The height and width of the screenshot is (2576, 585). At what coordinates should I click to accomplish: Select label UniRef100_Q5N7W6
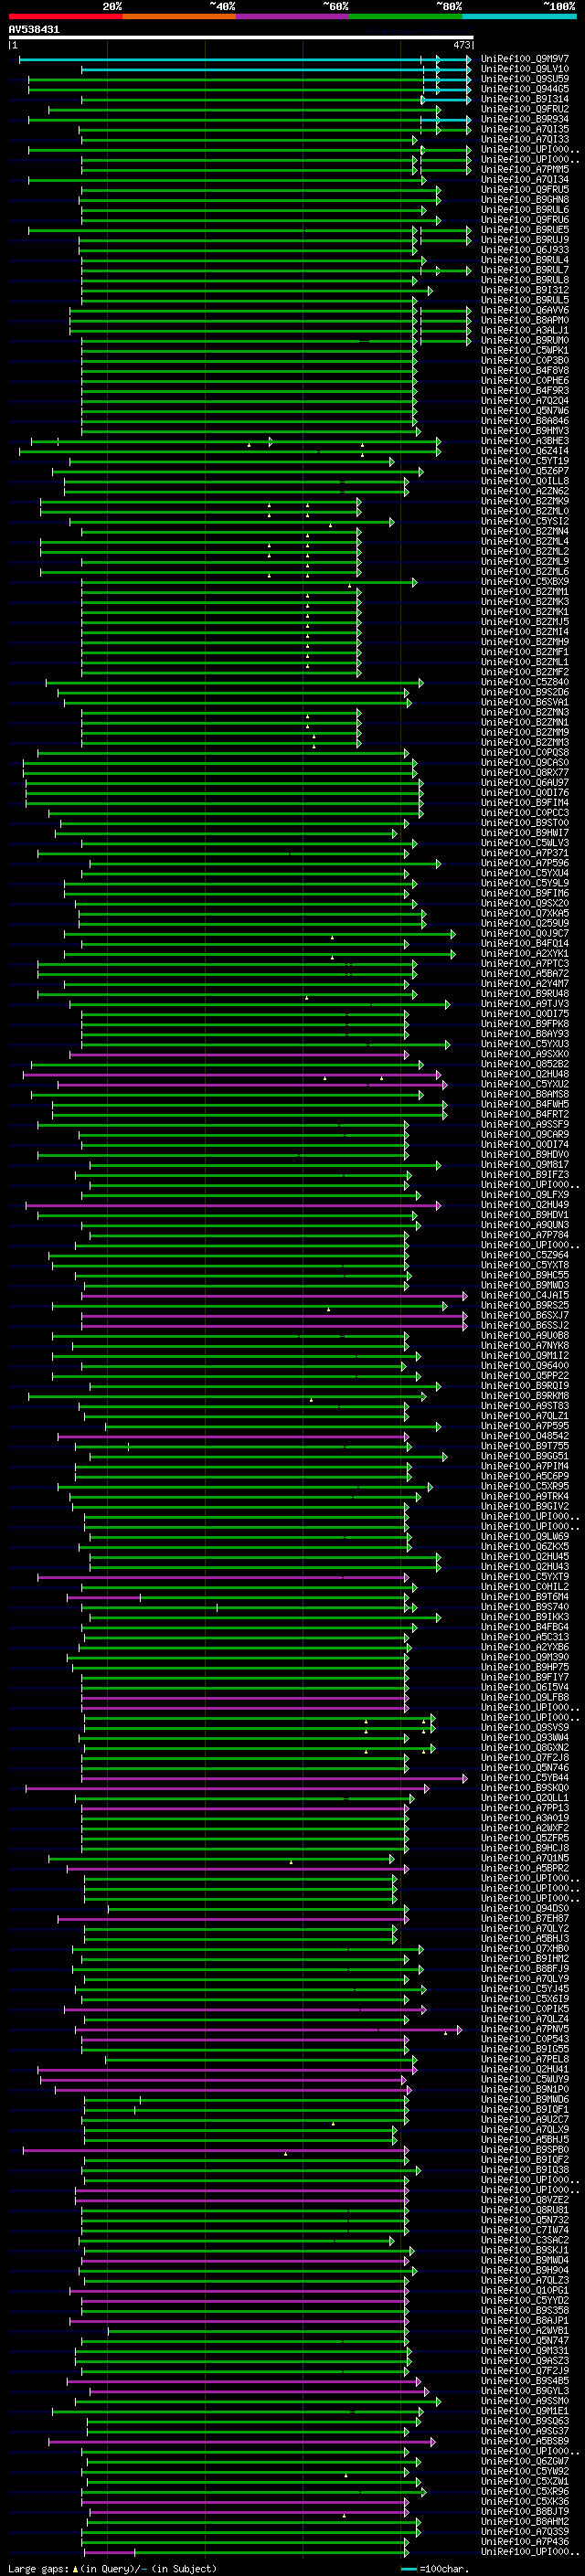tap(525, 411)
